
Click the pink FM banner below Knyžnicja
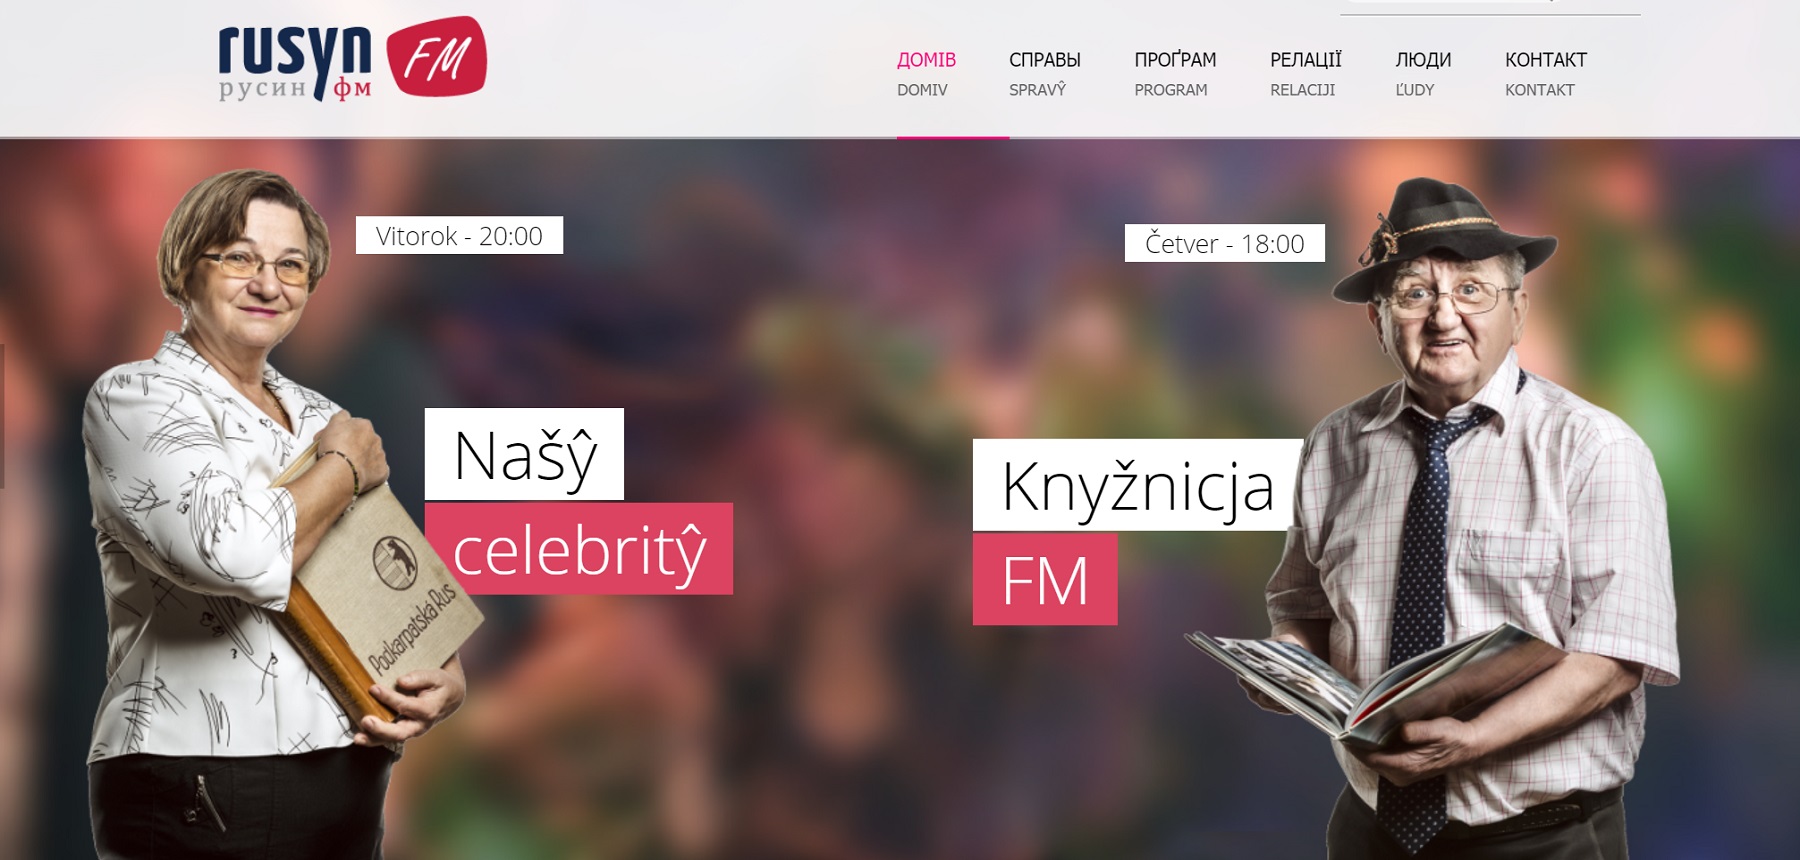1045,579
